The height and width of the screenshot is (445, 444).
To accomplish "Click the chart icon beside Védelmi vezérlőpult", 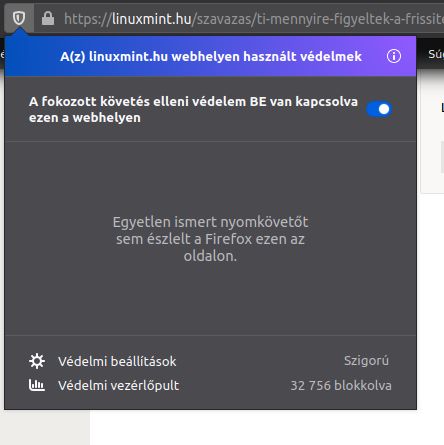I will click(x=37, y=385).
